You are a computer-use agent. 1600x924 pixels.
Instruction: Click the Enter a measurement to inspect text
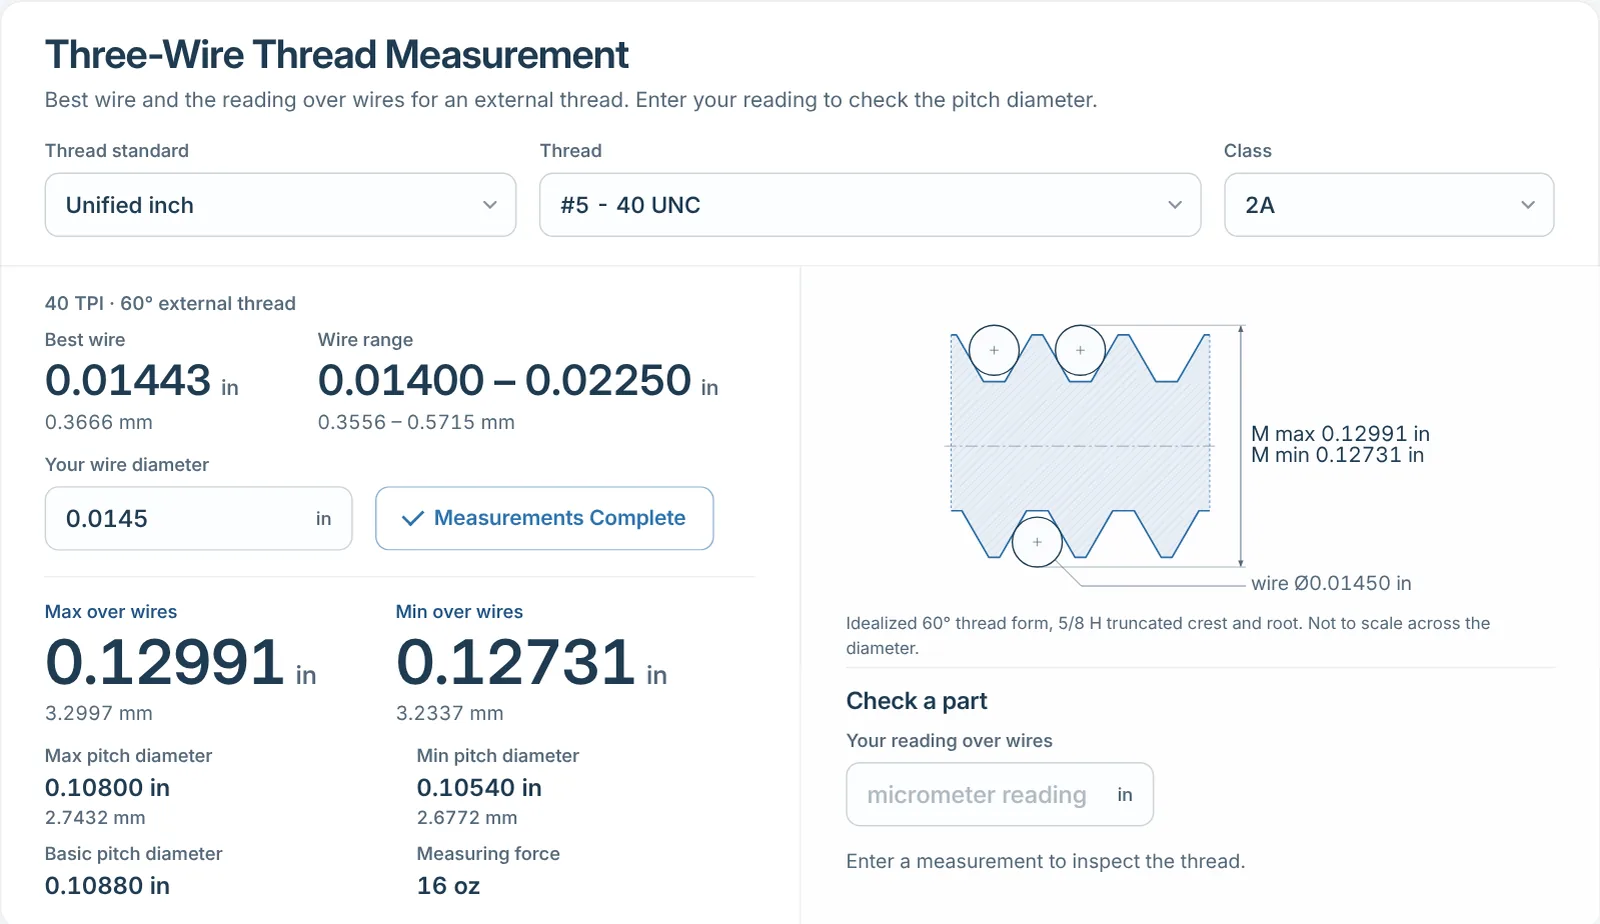1045,861
